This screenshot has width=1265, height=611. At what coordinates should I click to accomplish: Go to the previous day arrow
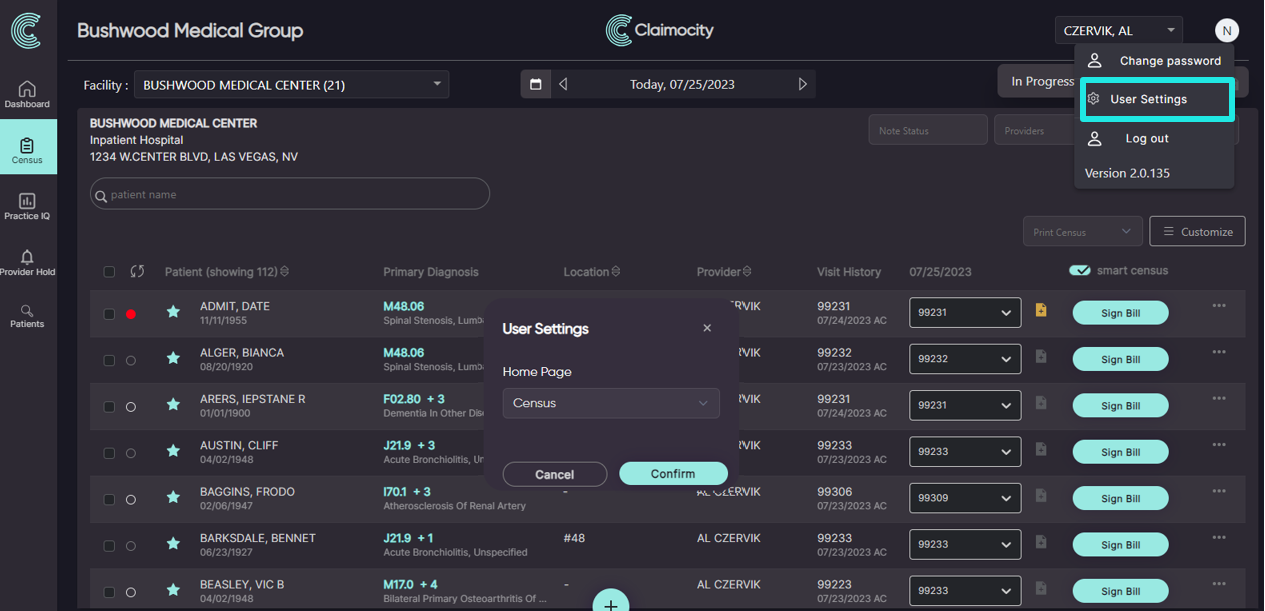tap(563, 84)
